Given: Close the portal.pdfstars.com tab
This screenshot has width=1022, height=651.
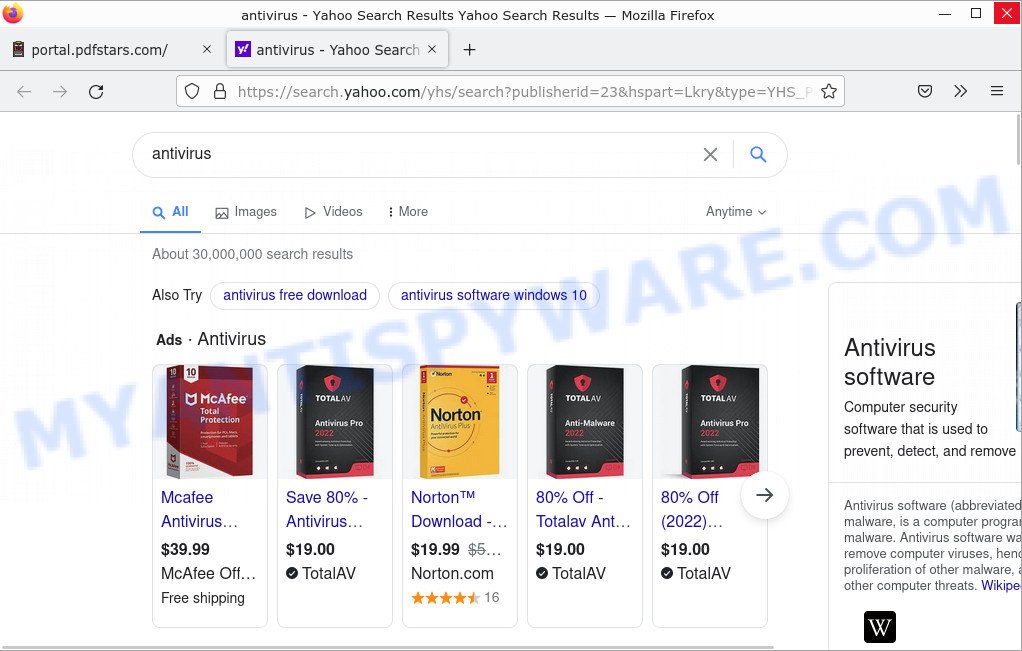Looking at the screenshot, I should click(207, 49).
